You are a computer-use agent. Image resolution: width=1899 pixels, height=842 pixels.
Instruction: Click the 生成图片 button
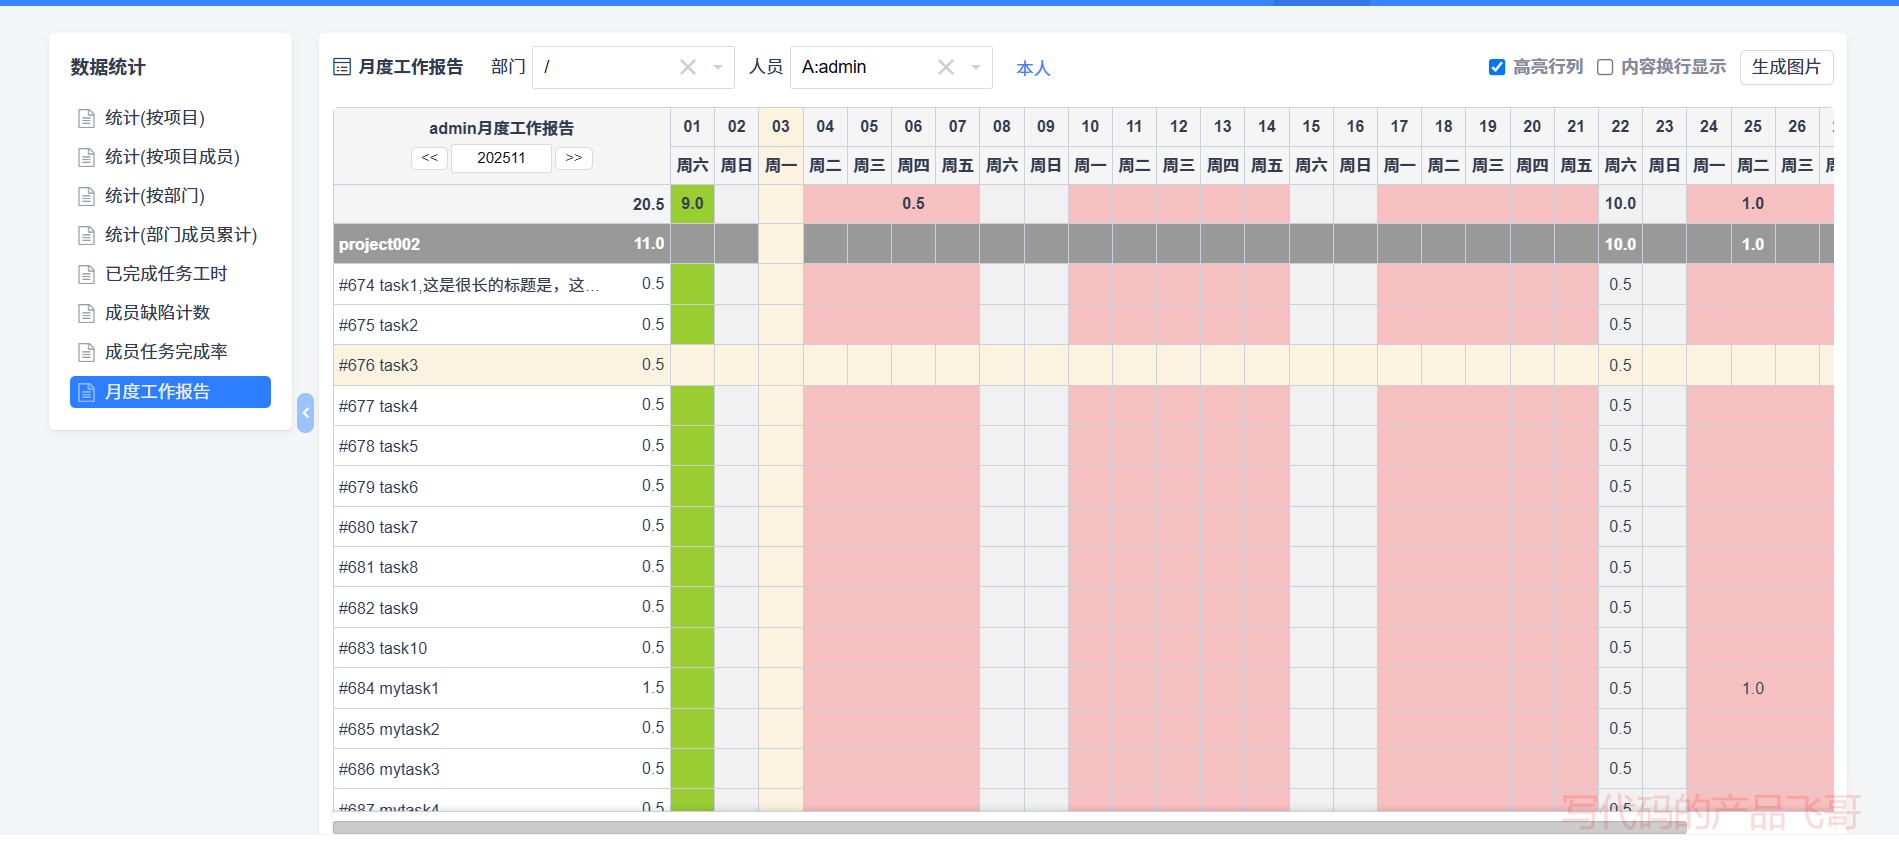[1786, 67]
